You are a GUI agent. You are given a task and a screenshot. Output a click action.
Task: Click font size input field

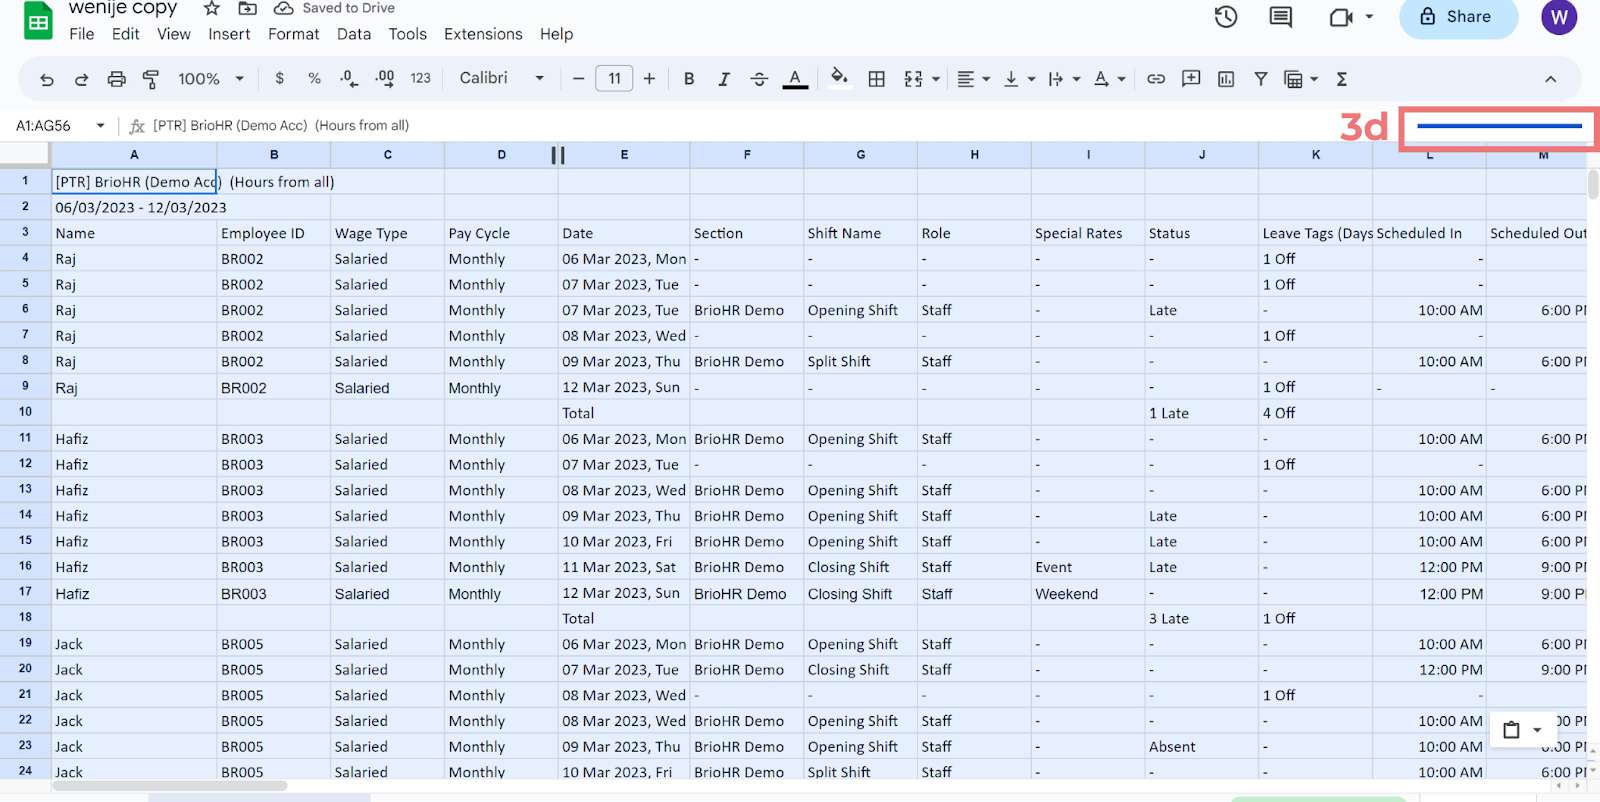point(614,78)
